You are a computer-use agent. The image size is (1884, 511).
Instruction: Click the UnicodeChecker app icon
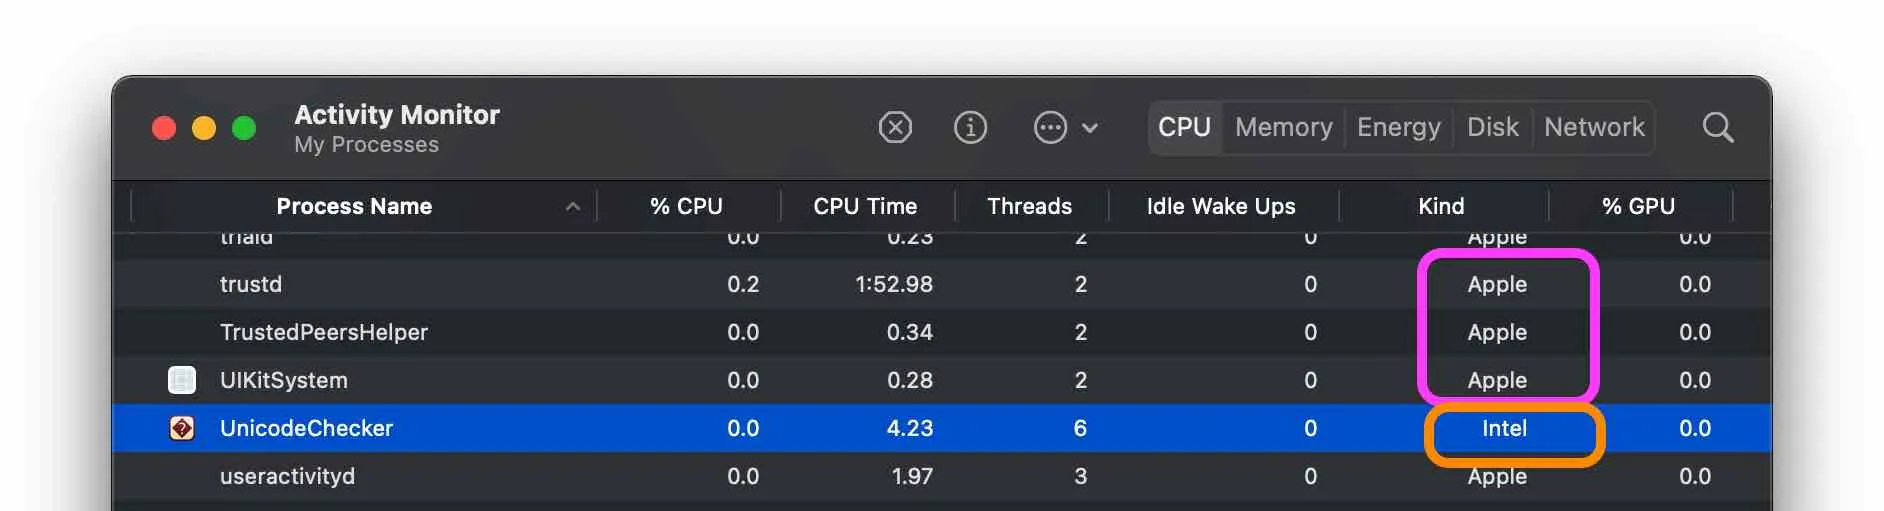182,428
